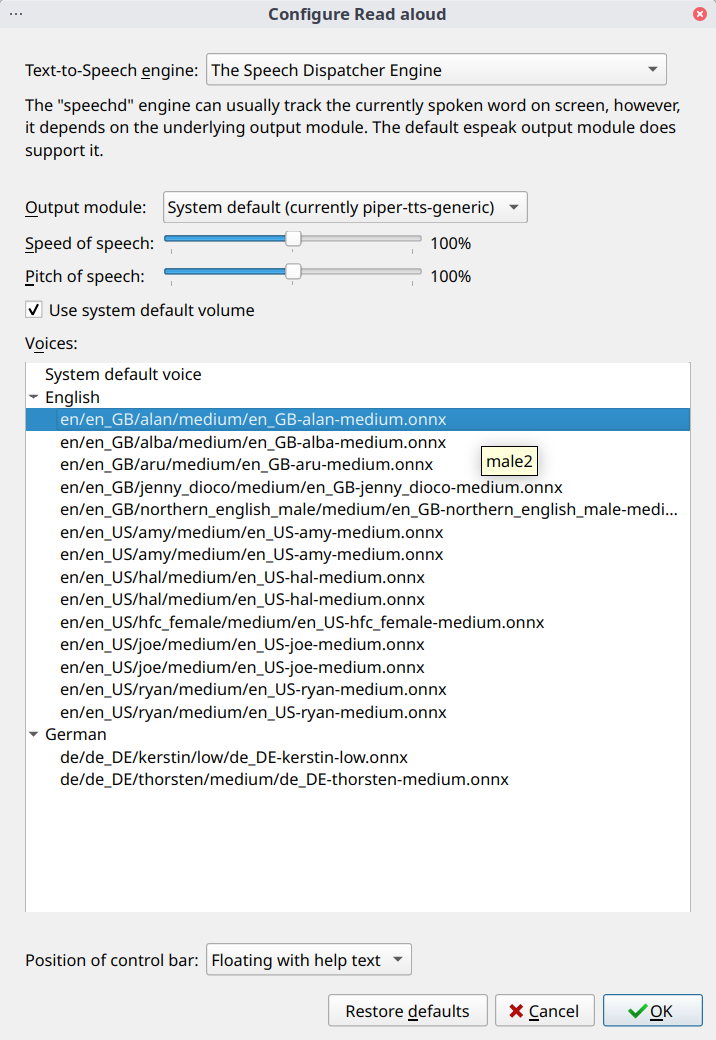Collapse the English voices group
Screen dimensions: 716x1040
pyautogui.click(x=34, y=397)
